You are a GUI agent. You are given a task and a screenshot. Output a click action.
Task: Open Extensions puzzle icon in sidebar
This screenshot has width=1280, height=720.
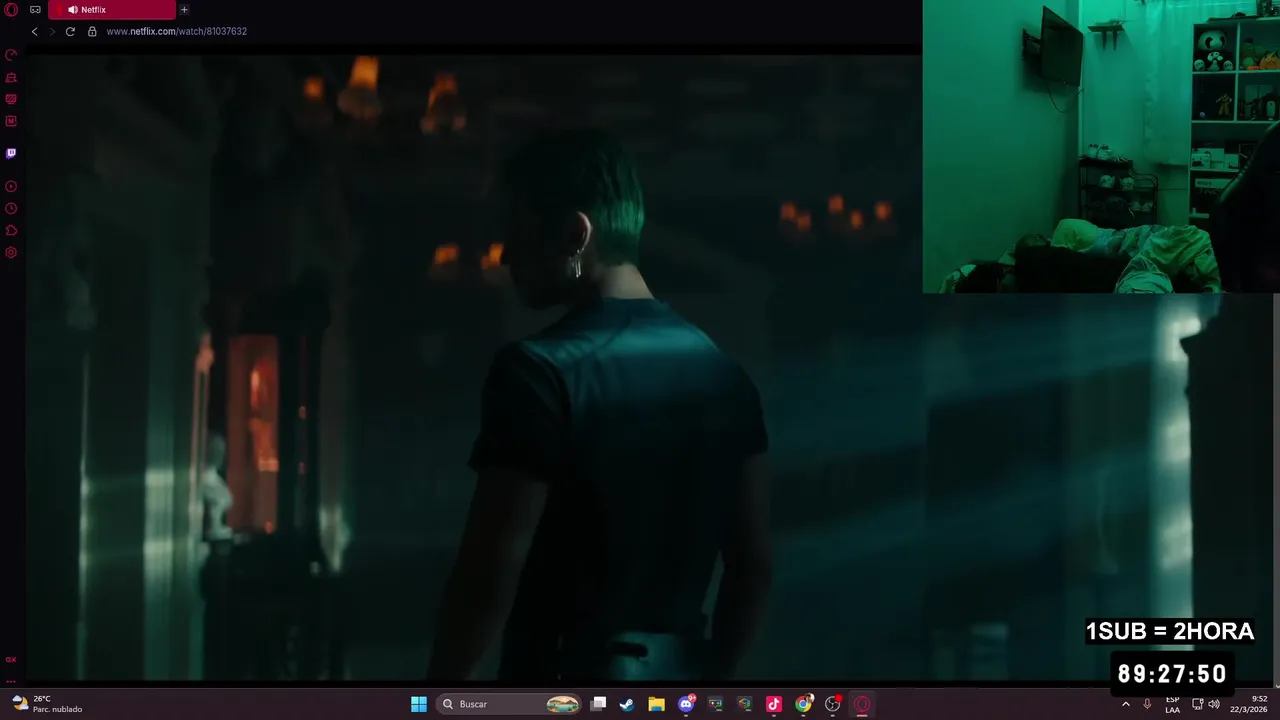point(11,230)
